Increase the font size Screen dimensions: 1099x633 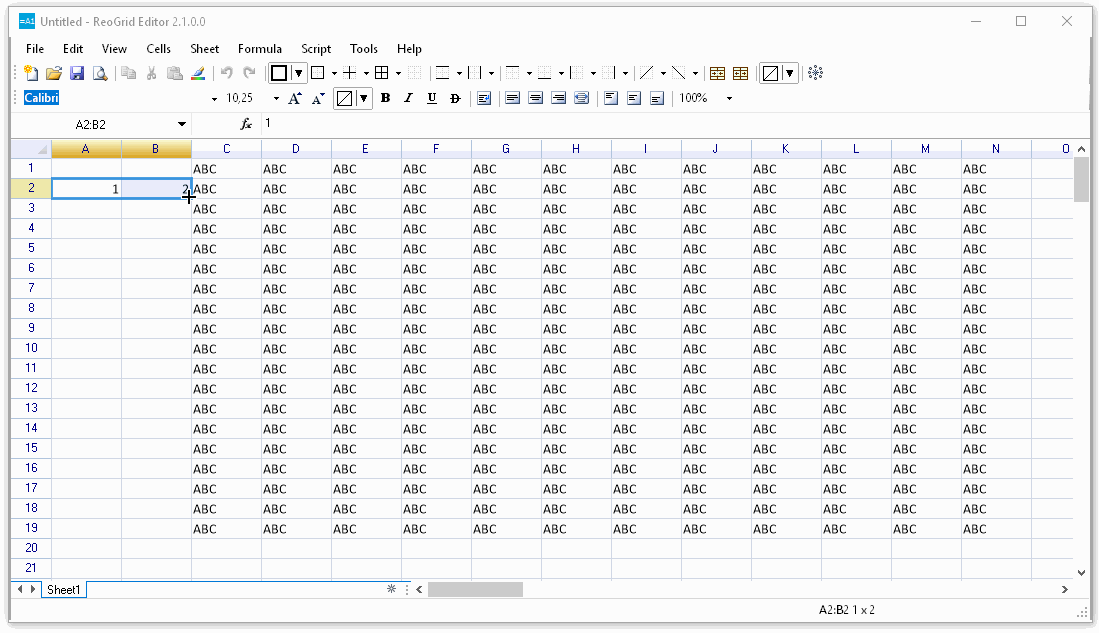295,98
